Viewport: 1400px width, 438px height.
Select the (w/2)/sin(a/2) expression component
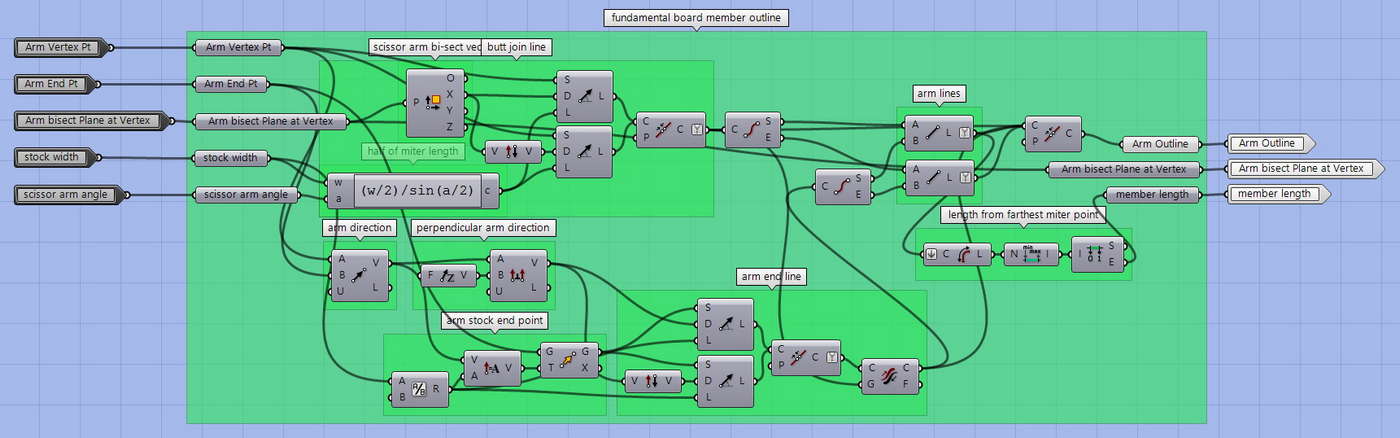(415, 190)
